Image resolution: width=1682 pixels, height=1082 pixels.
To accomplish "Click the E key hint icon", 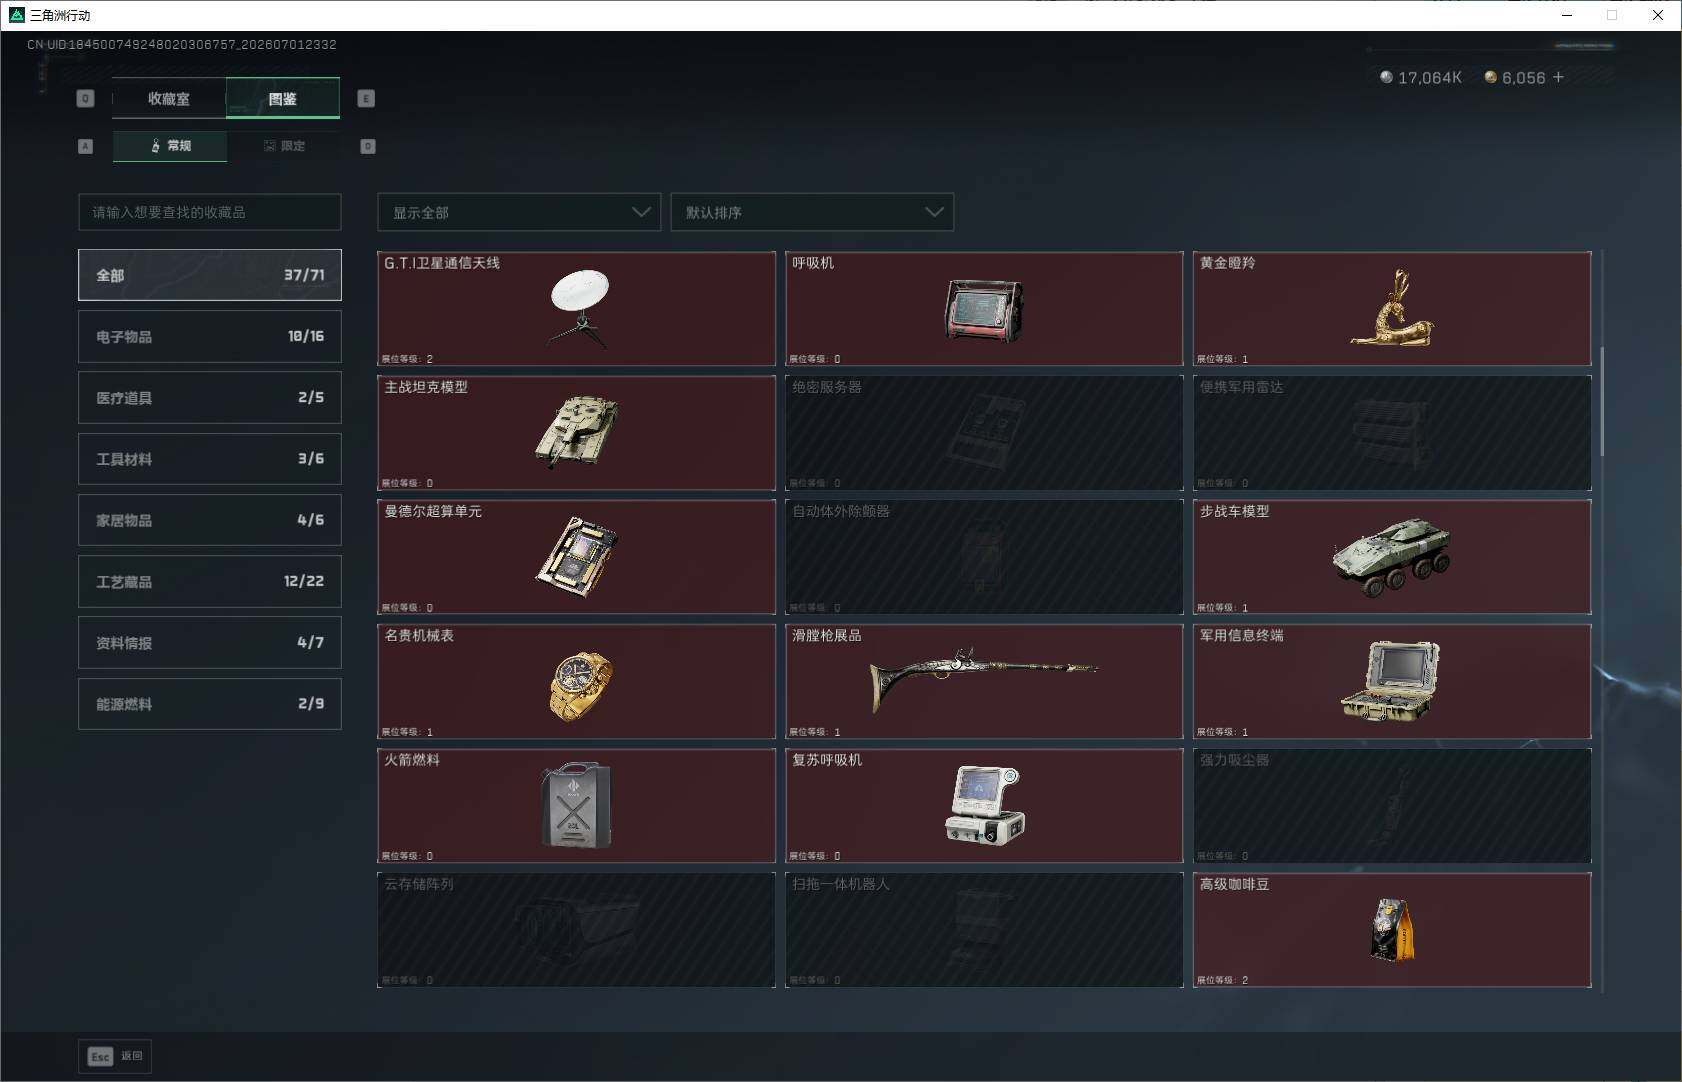I will [x=366, y=98].
